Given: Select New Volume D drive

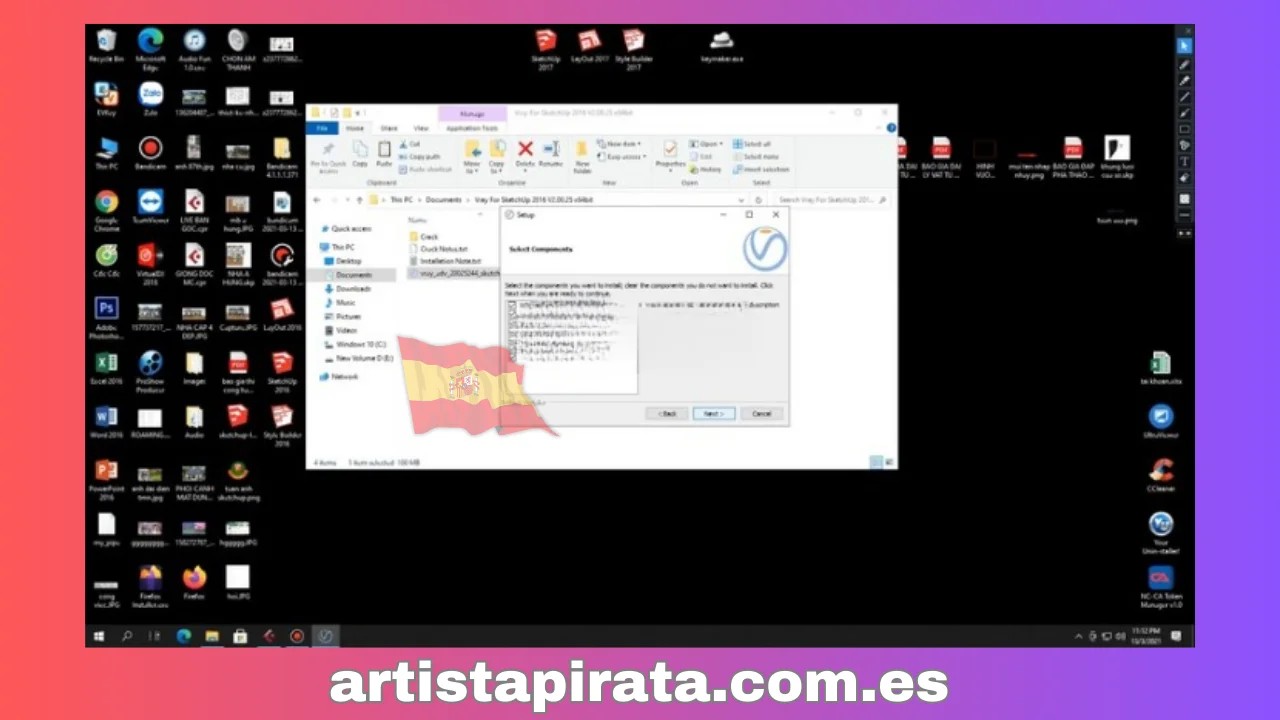Looking at the screenshot, I should tap(359, 358).
